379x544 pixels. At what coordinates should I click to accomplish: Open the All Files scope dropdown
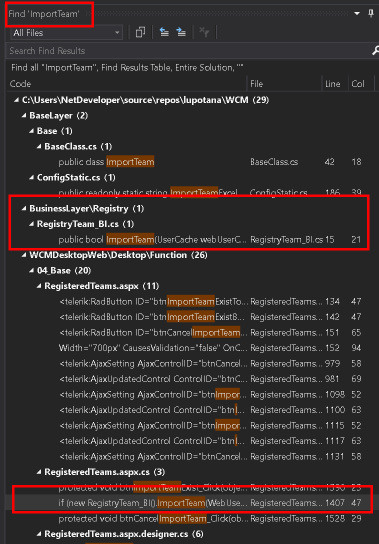coord(66,33)
